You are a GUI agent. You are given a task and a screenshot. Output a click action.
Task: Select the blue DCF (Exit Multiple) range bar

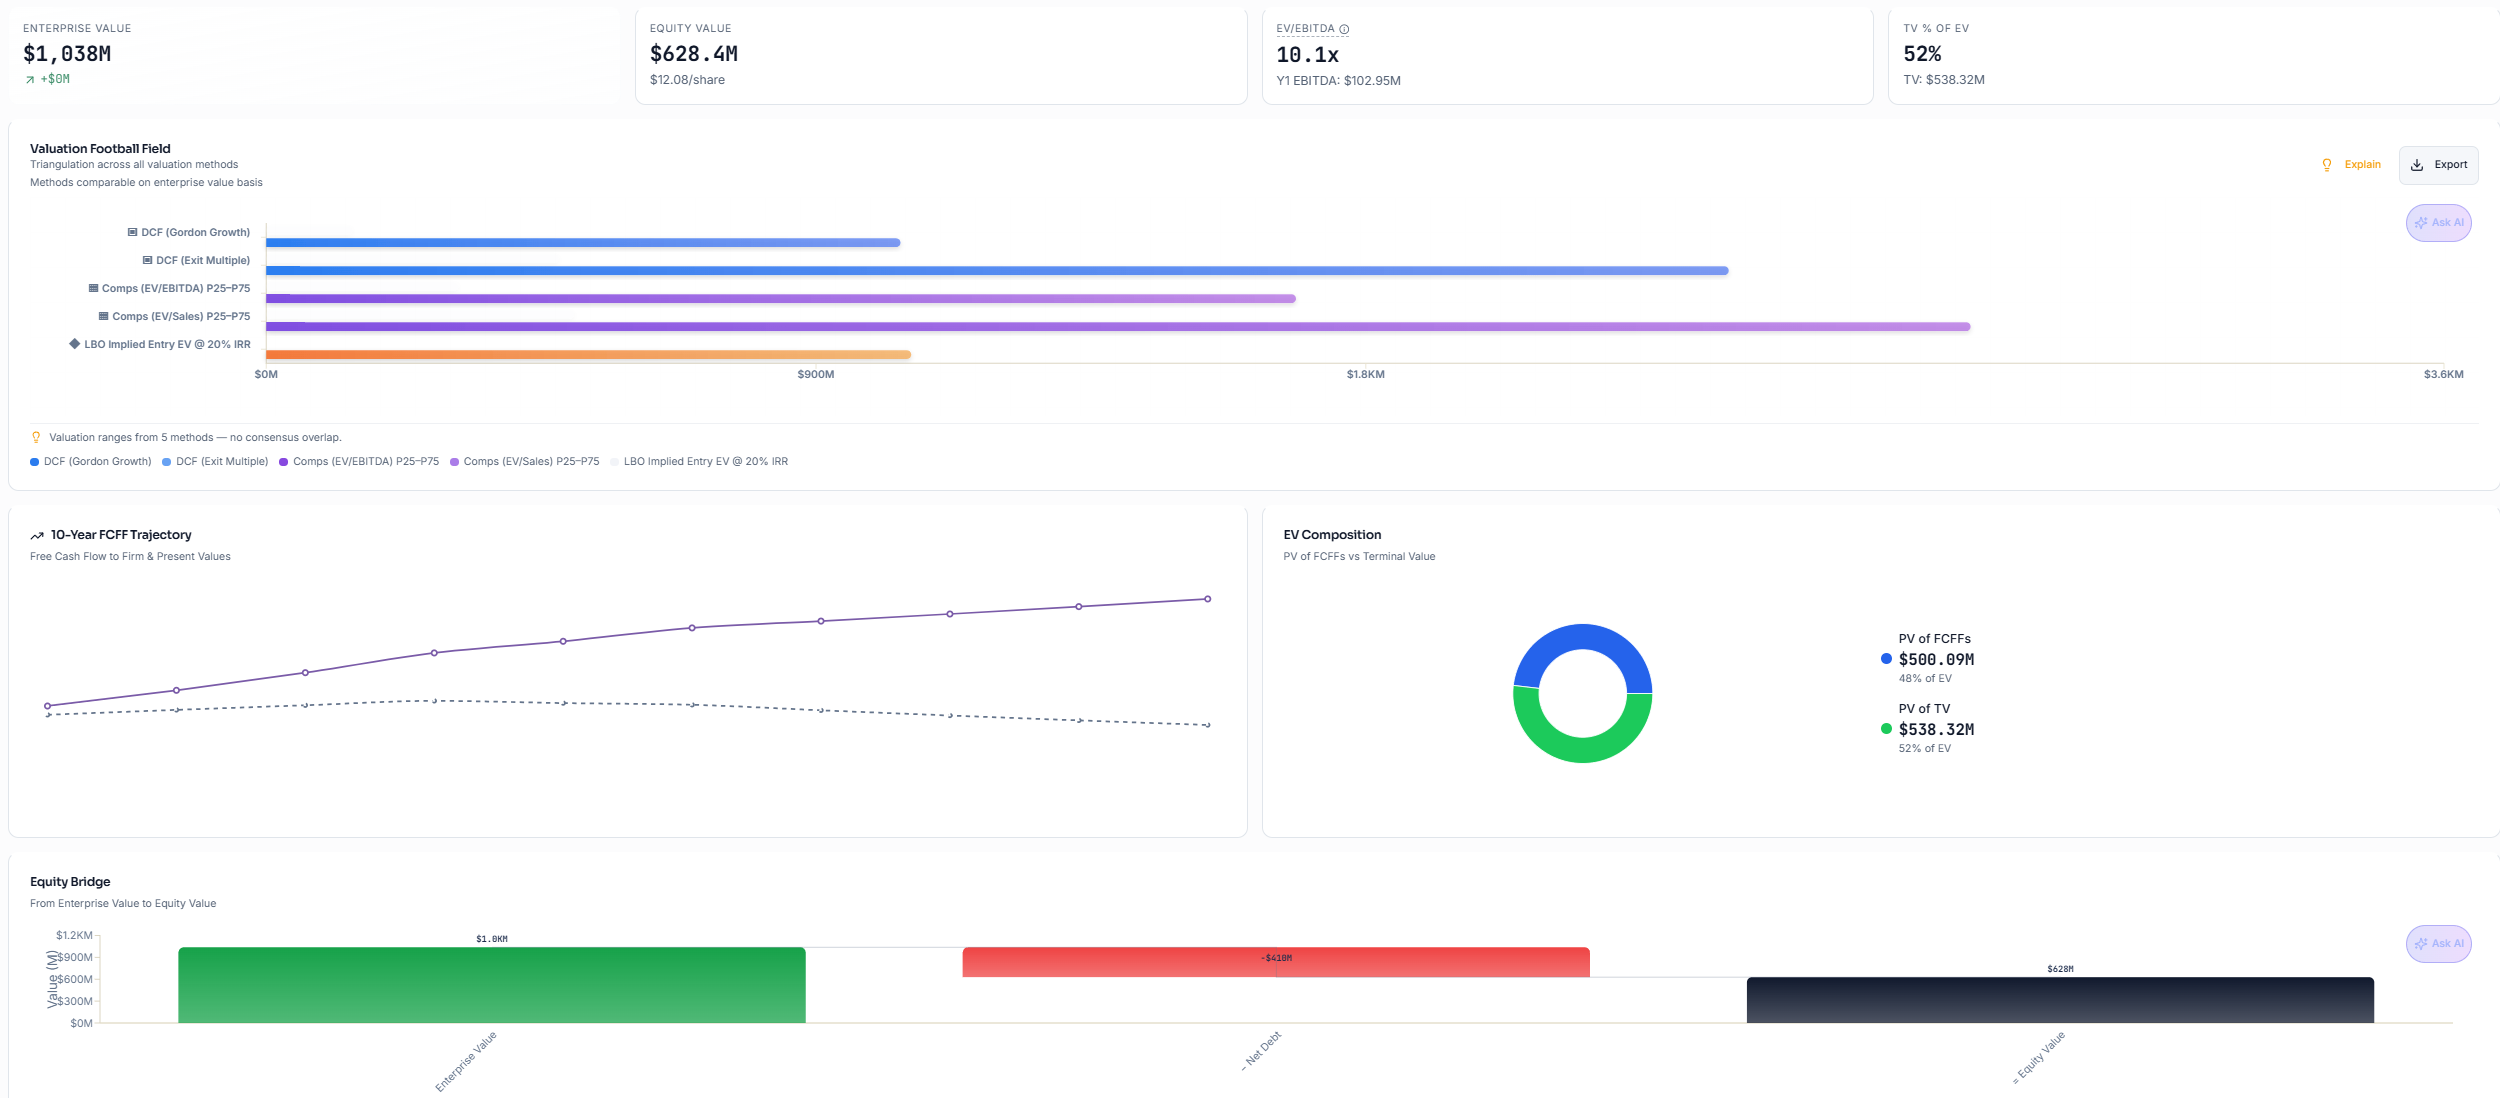(997, 271)
